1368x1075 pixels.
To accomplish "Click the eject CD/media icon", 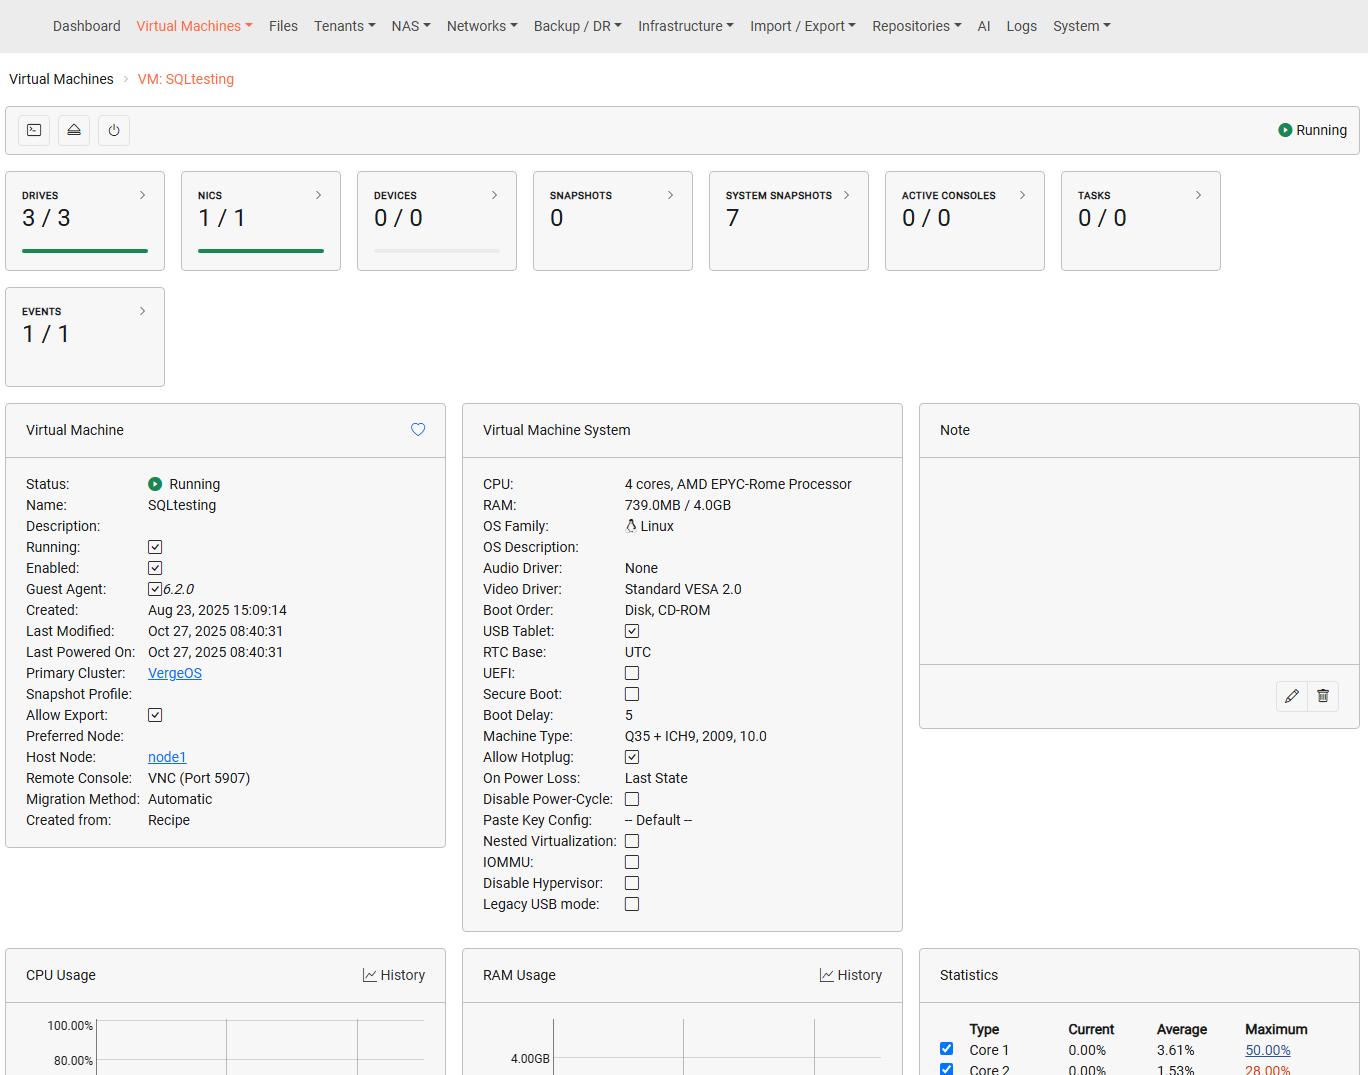I will pyautogui.click(x=74, y=130).
